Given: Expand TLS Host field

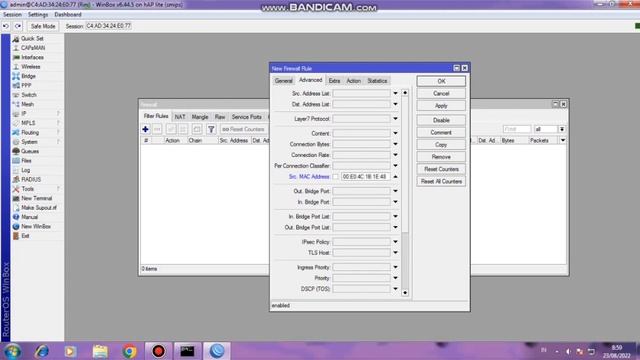Looking at the screenshot, I should [x=395, y=253].
